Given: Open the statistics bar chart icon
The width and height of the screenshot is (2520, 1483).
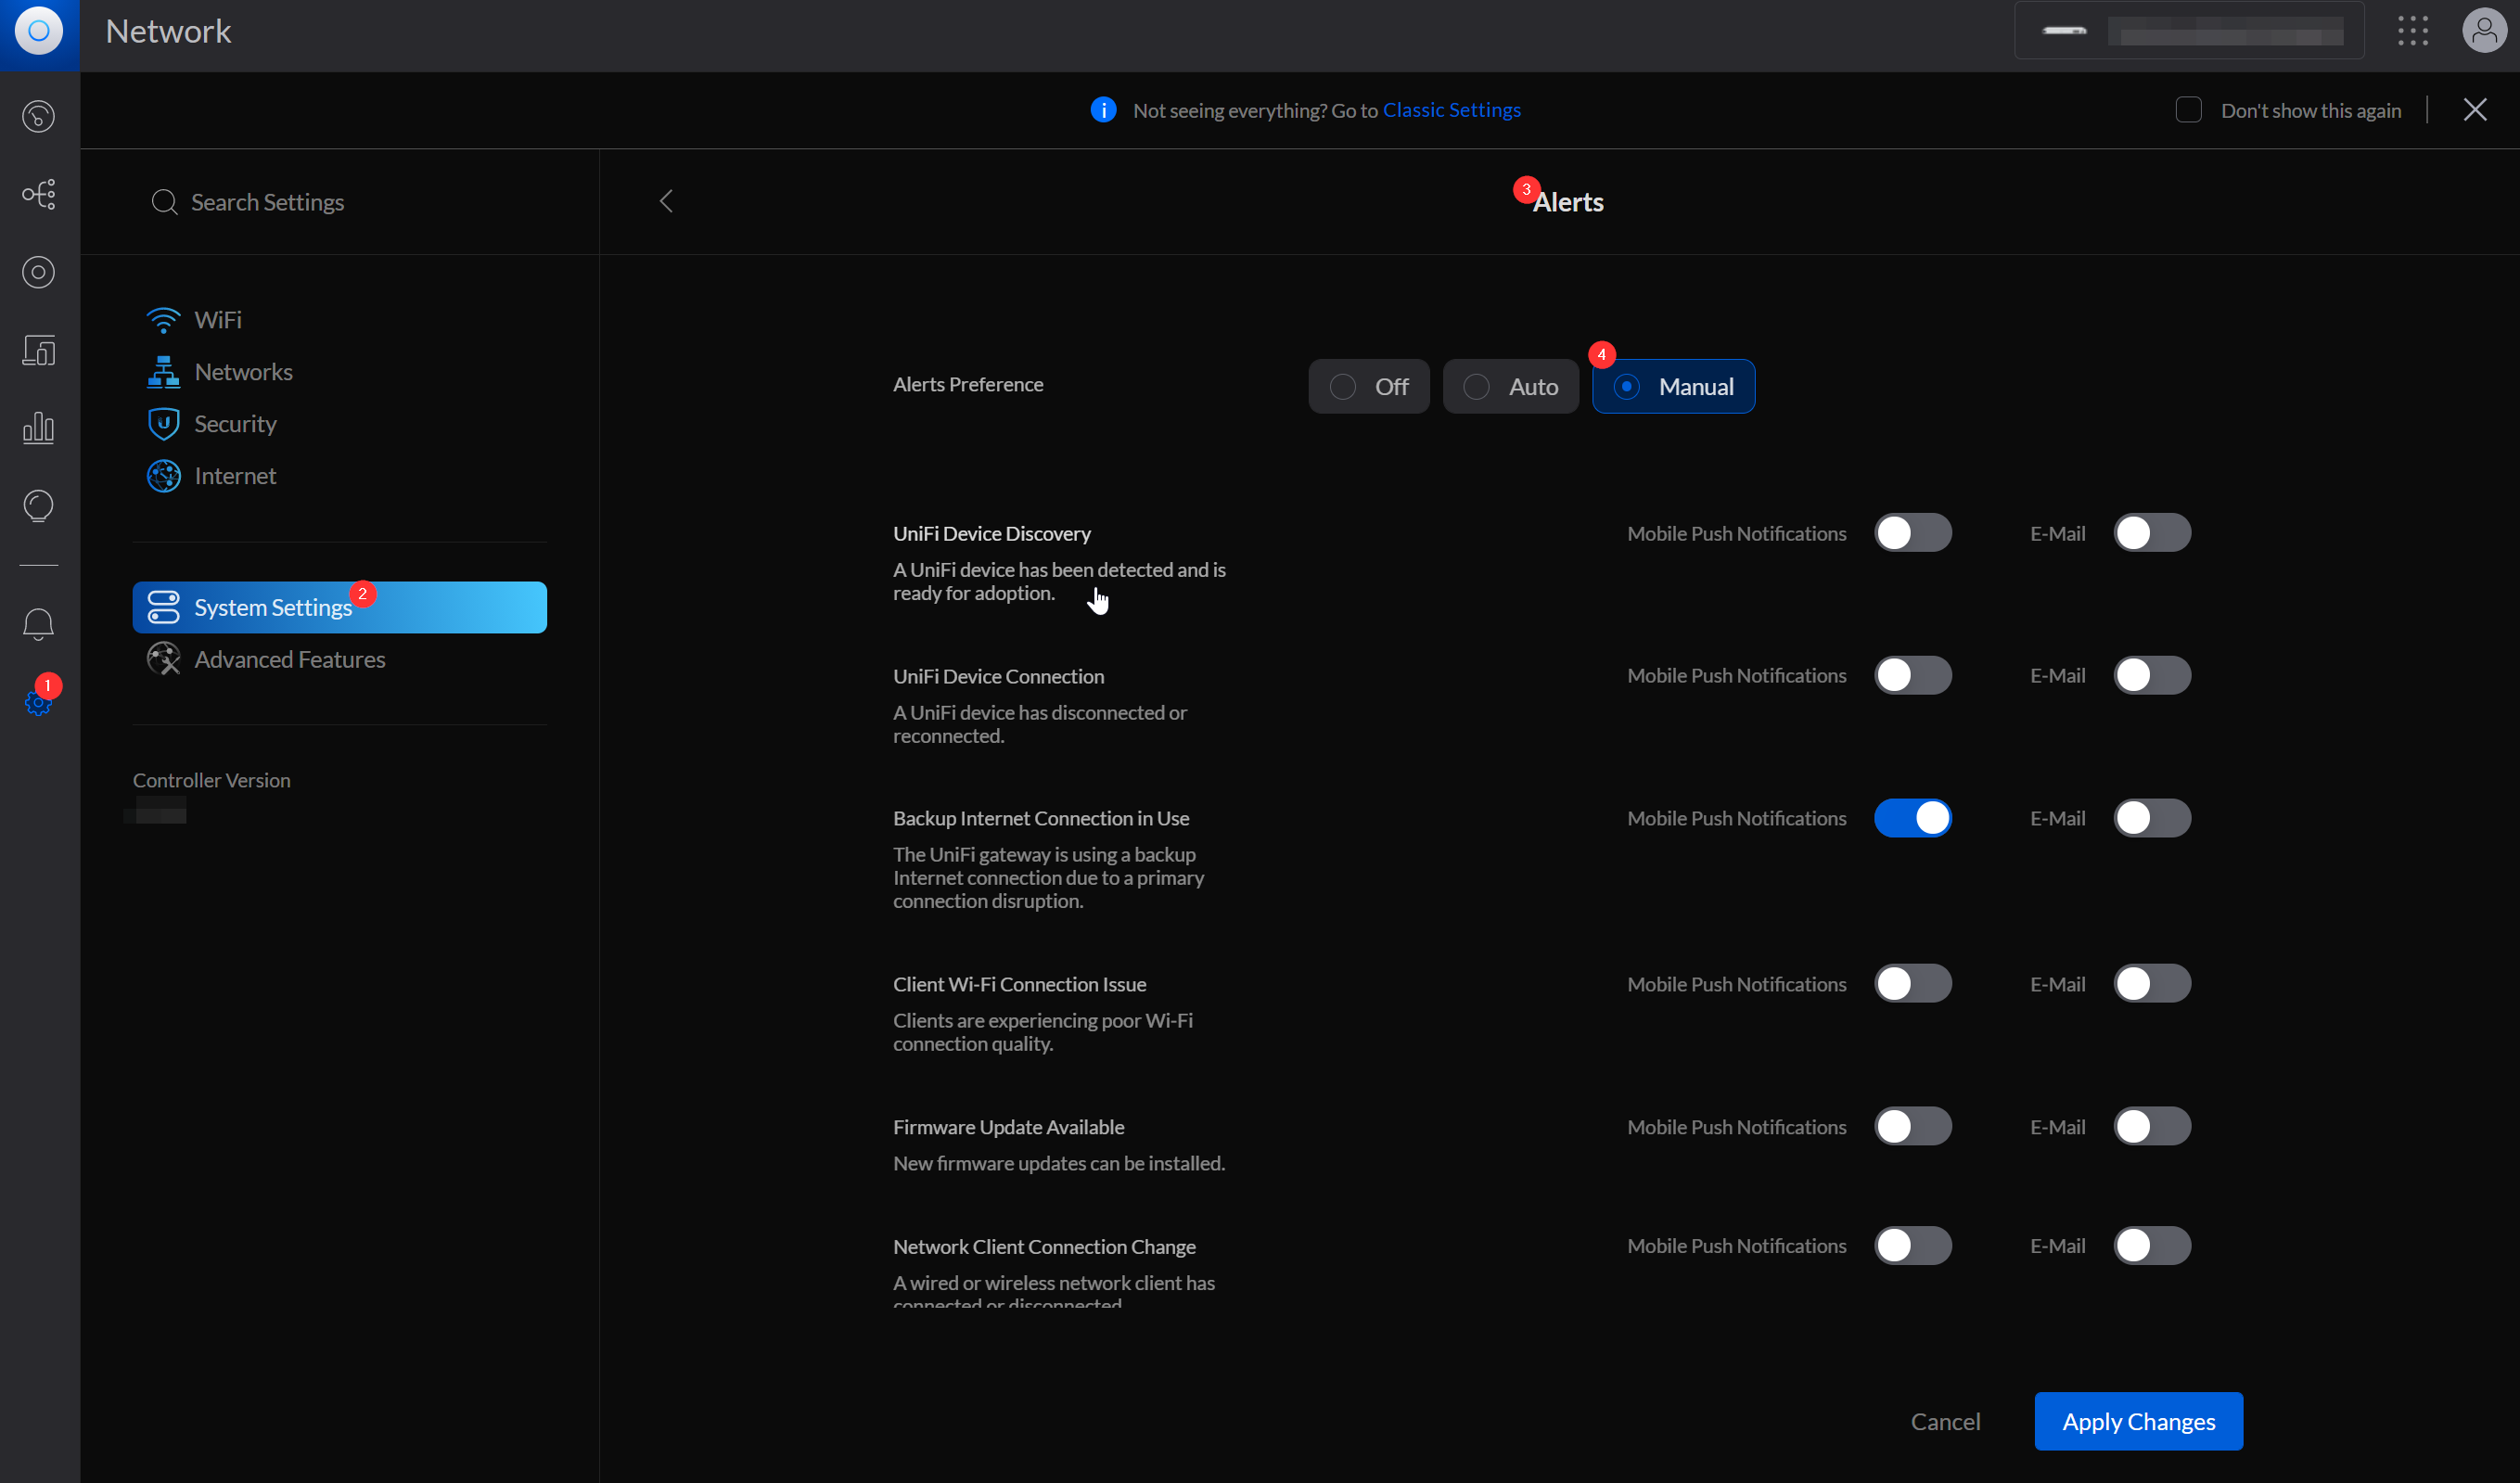Looking at the screenshot, I should tap(38, 428).
